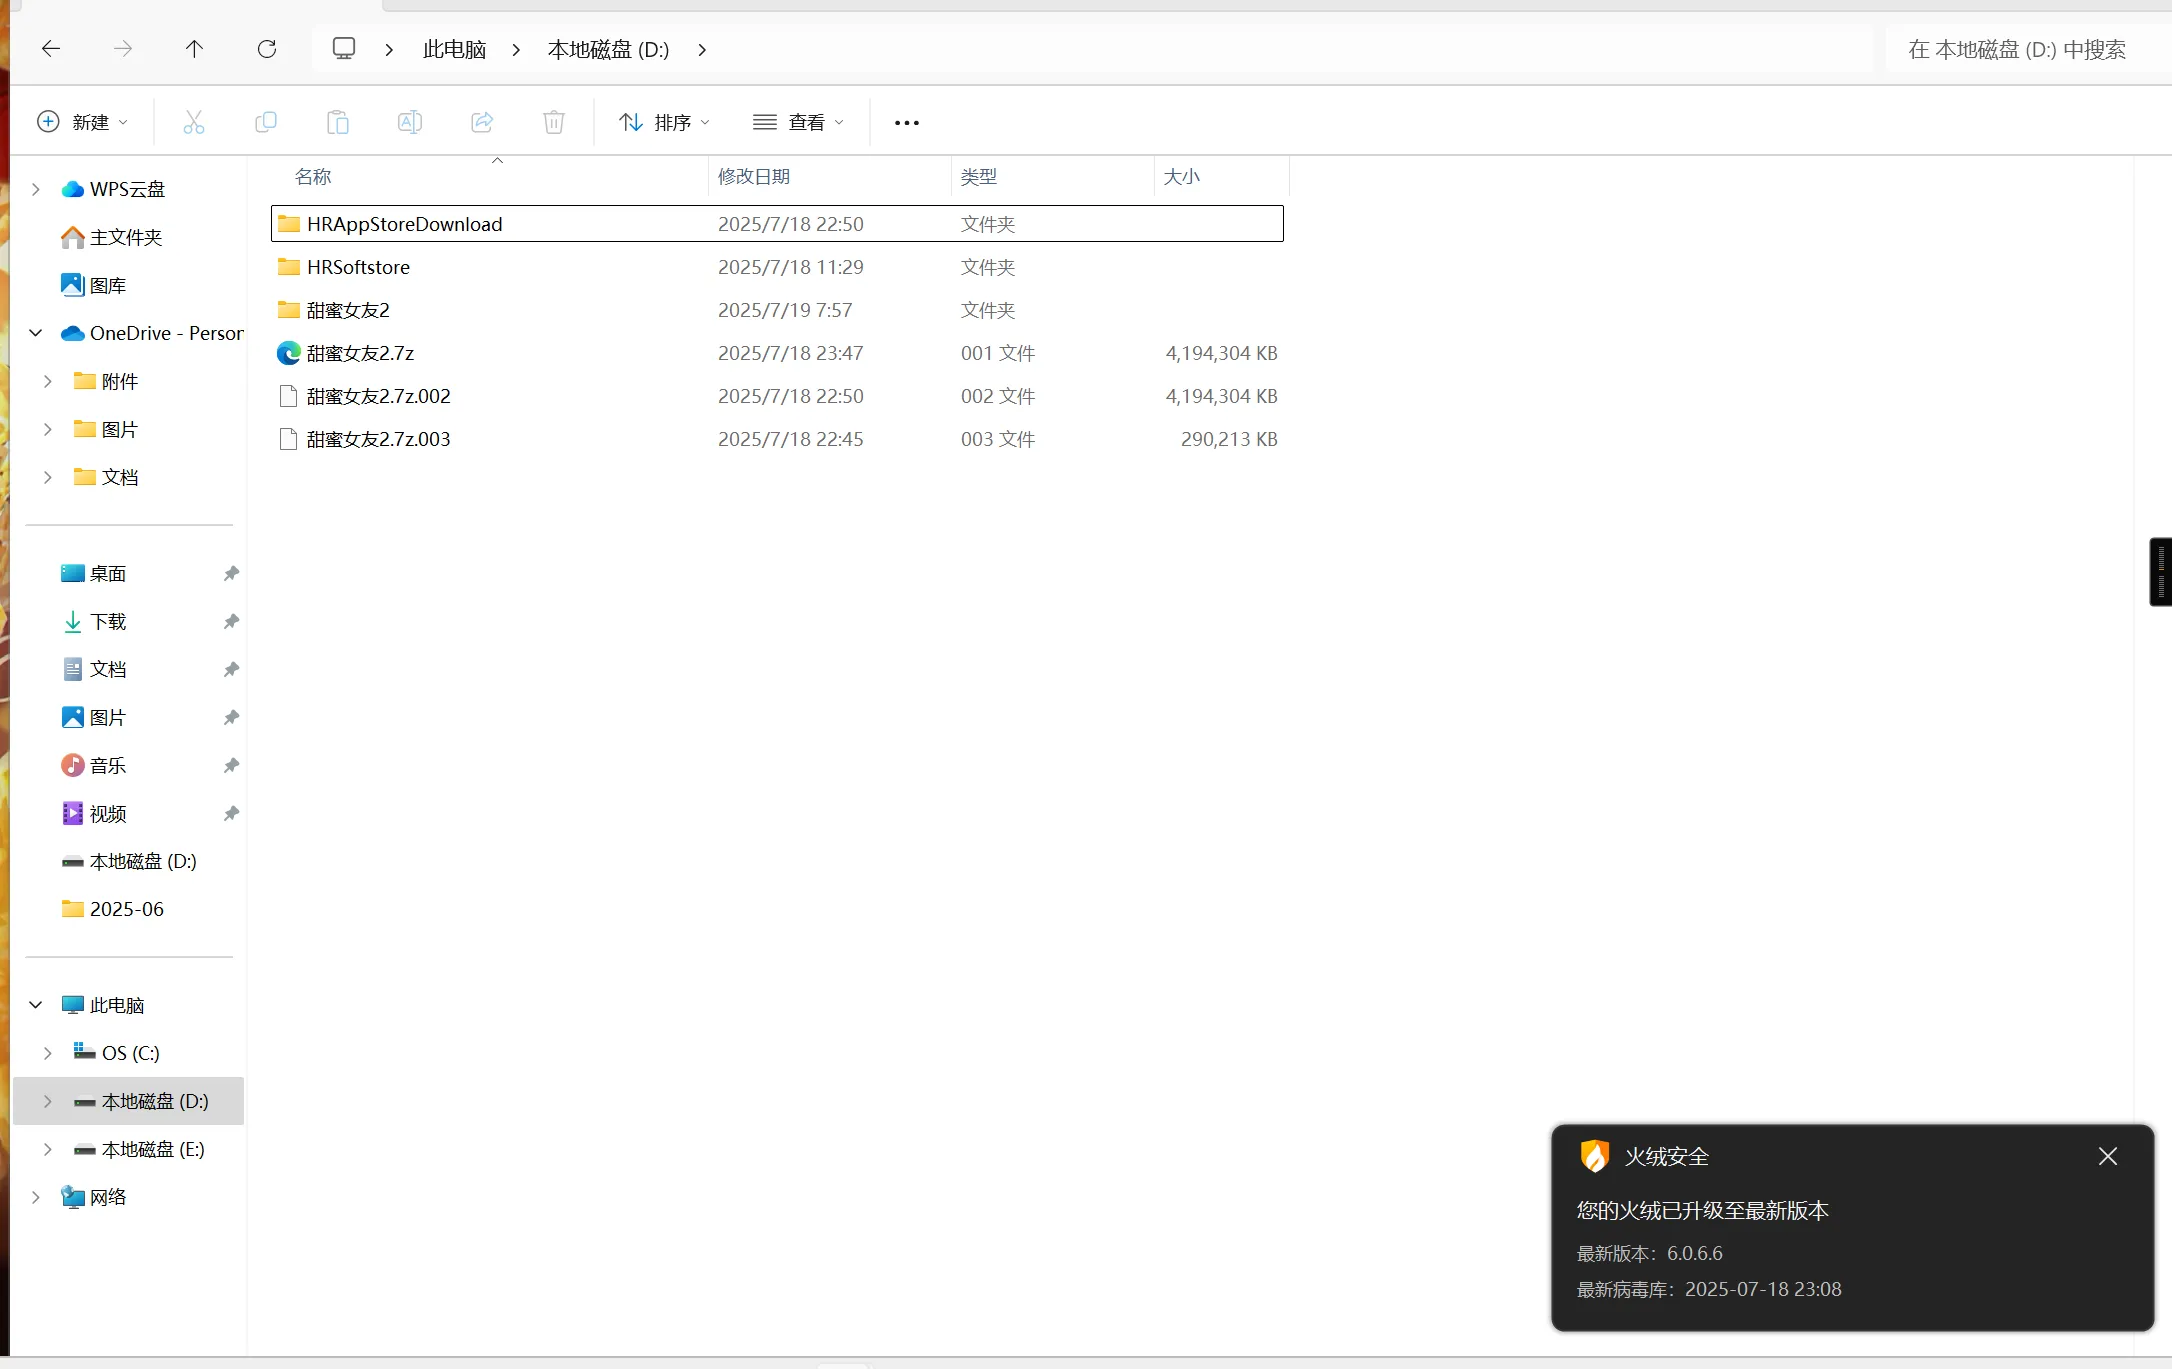Viewport: 2172px width, 1369px height.
Task: Open 图库 in the sidebar
Action: point(93,285)
